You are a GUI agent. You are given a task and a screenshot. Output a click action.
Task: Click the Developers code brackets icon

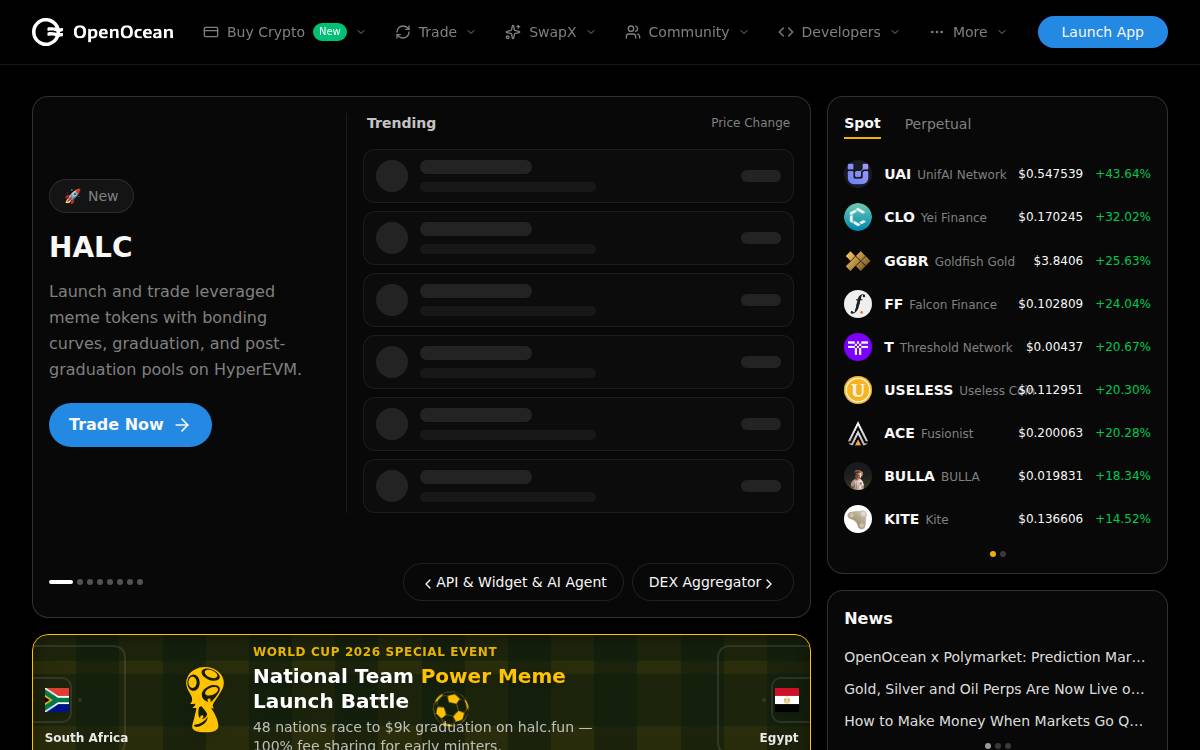click(x=786, y=32)
